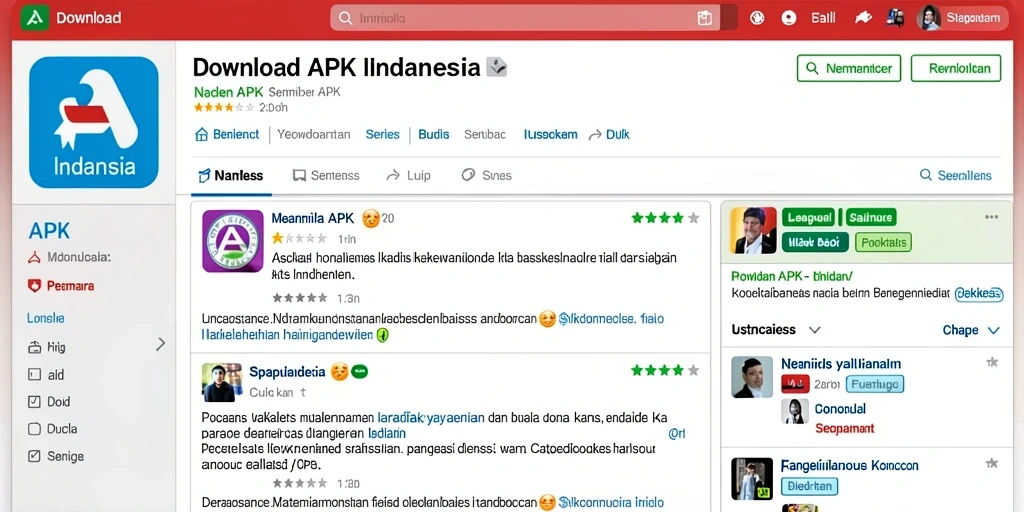Switch to the Nanless tab
The width and height of the screenshot is (1024, 512).
pyautogui.click(x=231, y=175)
